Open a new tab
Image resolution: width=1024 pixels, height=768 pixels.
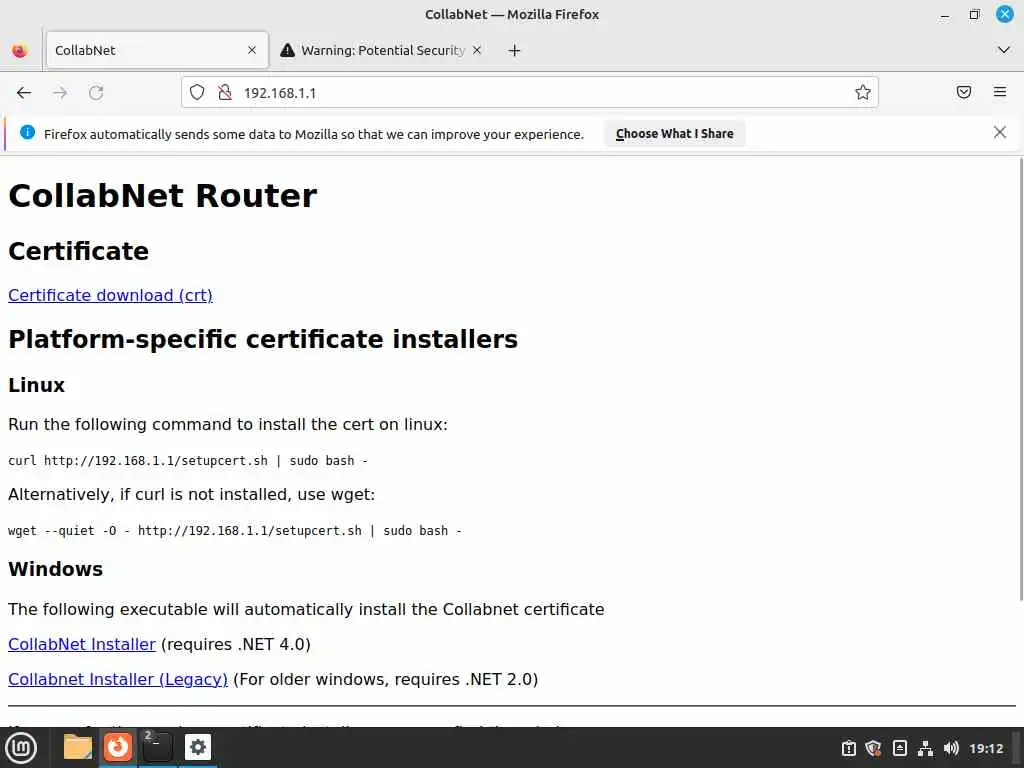pos(515,50)
